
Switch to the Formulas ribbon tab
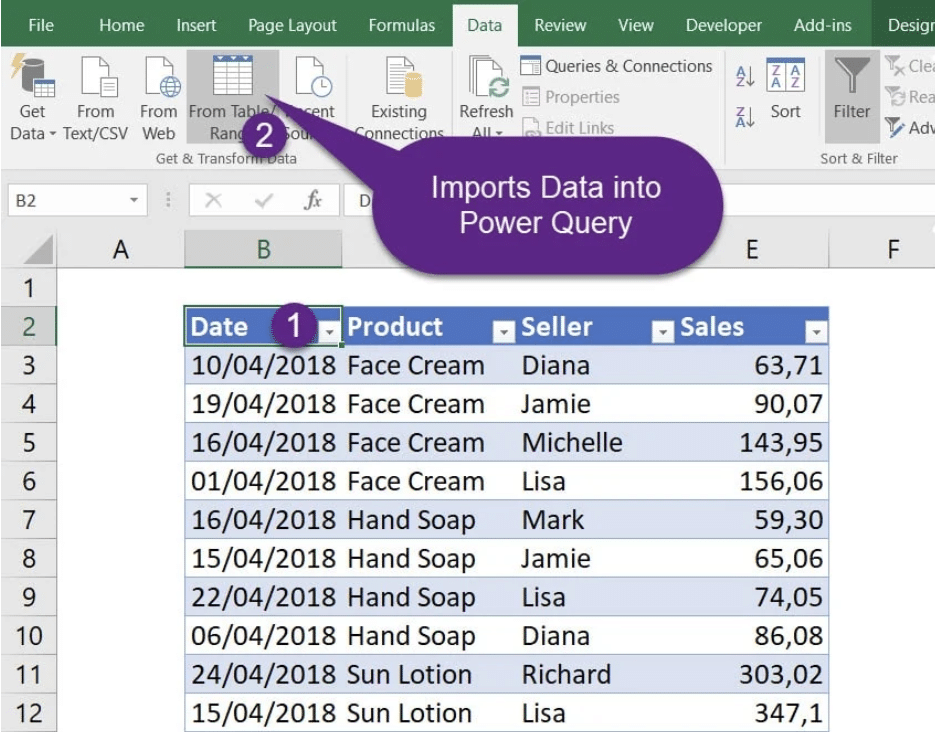pos(401,25)
